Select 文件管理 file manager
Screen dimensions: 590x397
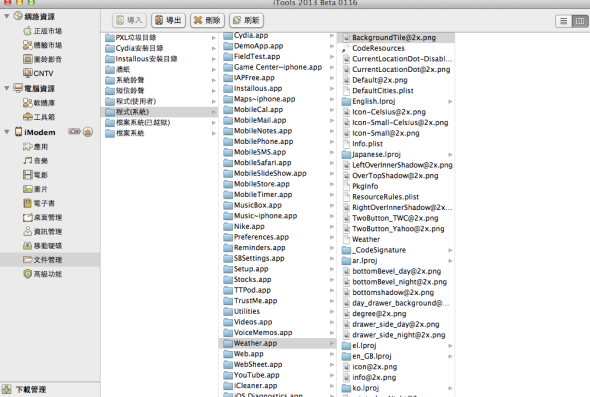50,260
